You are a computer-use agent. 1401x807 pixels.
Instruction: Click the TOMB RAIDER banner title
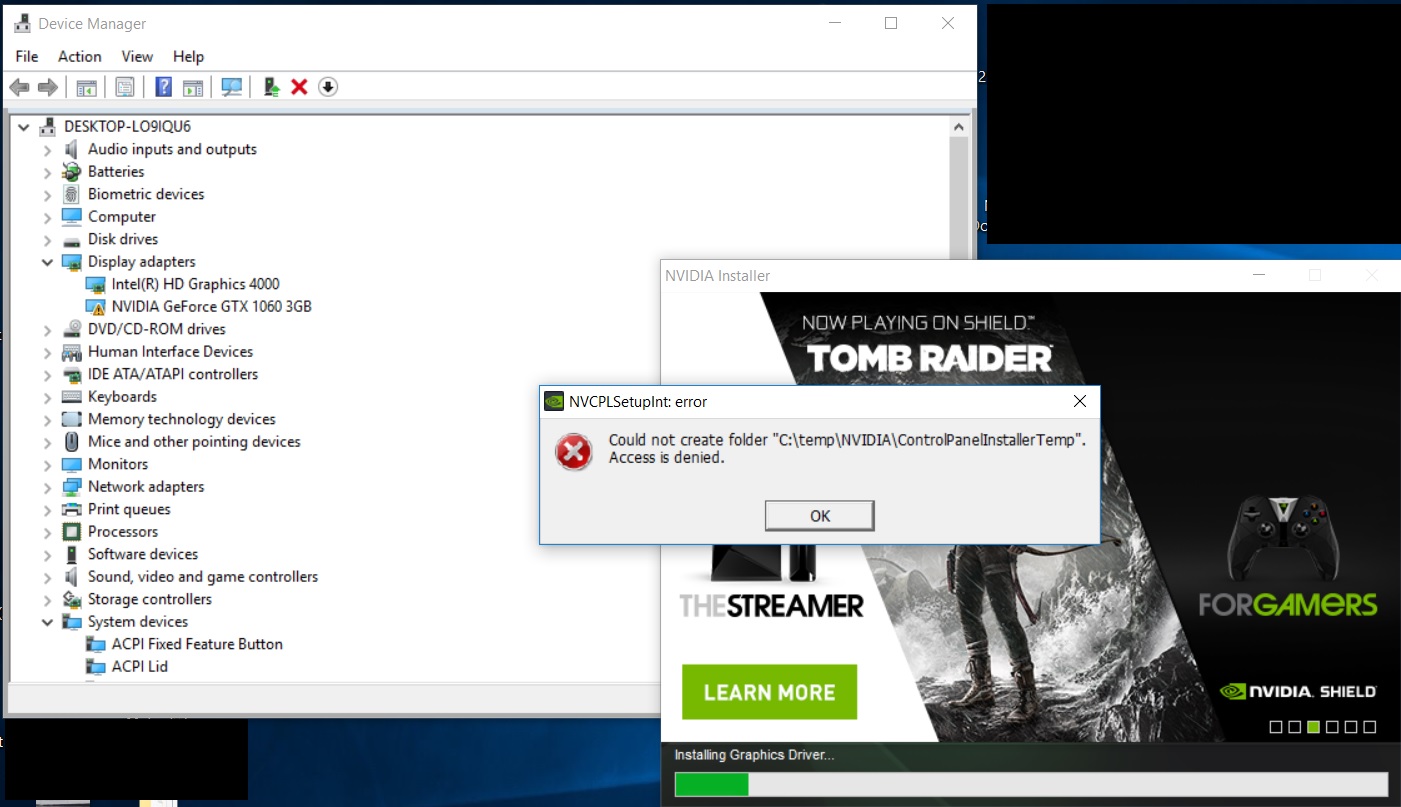929,358
